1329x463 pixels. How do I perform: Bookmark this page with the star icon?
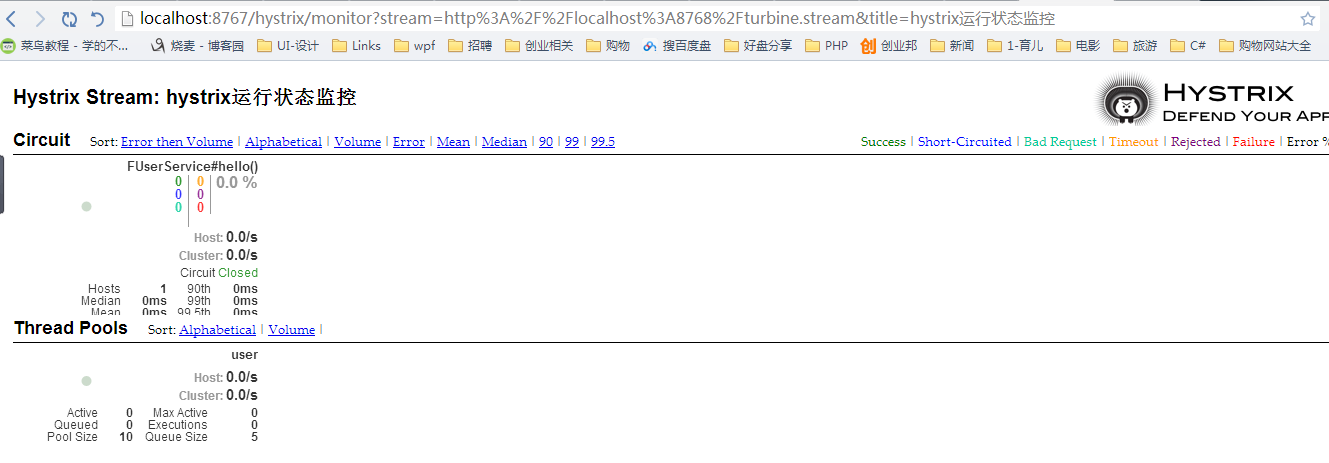click(x=1307, y=19)
